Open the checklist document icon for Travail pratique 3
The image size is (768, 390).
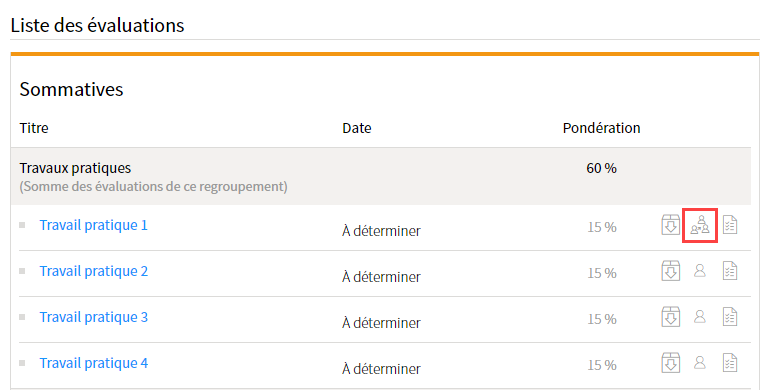(730, 317)
